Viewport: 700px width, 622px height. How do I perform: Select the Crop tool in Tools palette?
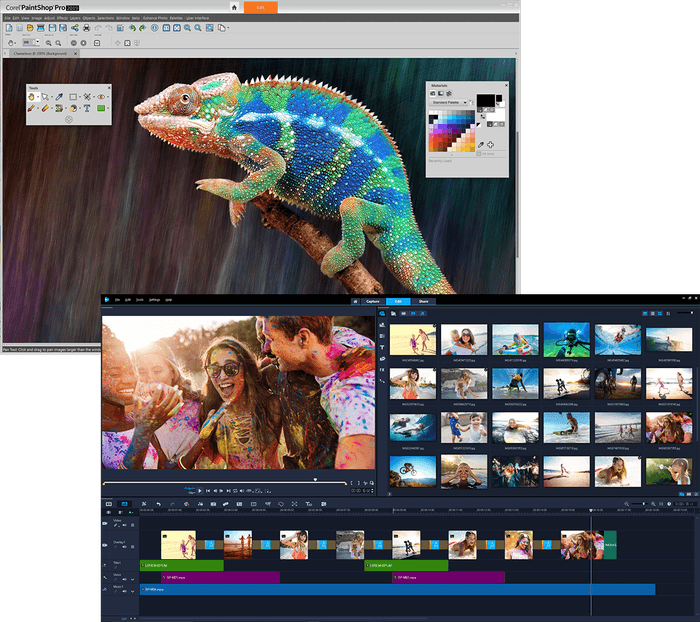tap(87, 97)
